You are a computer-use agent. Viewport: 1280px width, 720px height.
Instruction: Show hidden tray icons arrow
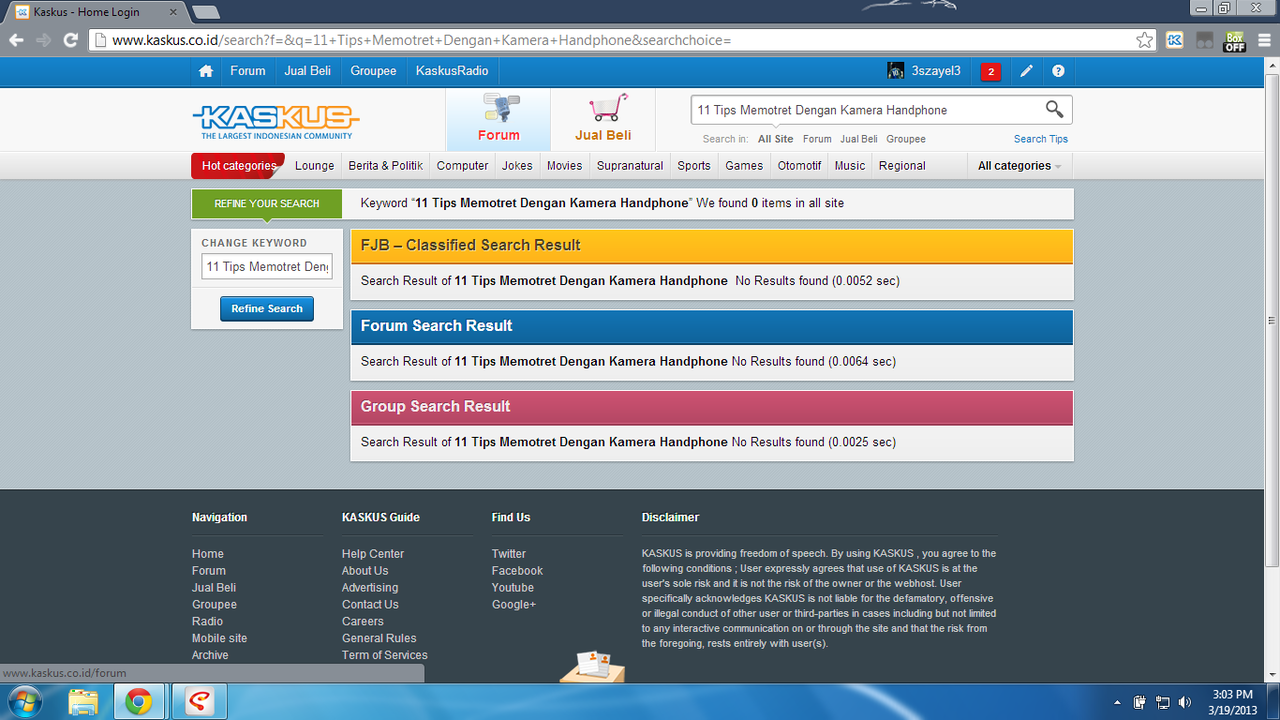1117,702
